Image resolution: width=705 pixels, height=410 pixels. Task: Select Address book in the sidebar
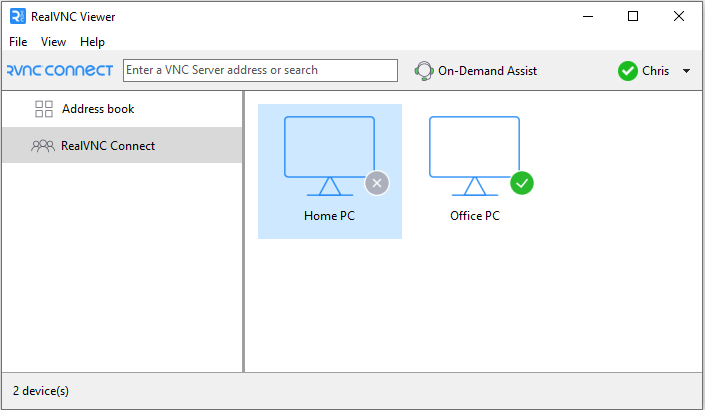coord(122,109)
